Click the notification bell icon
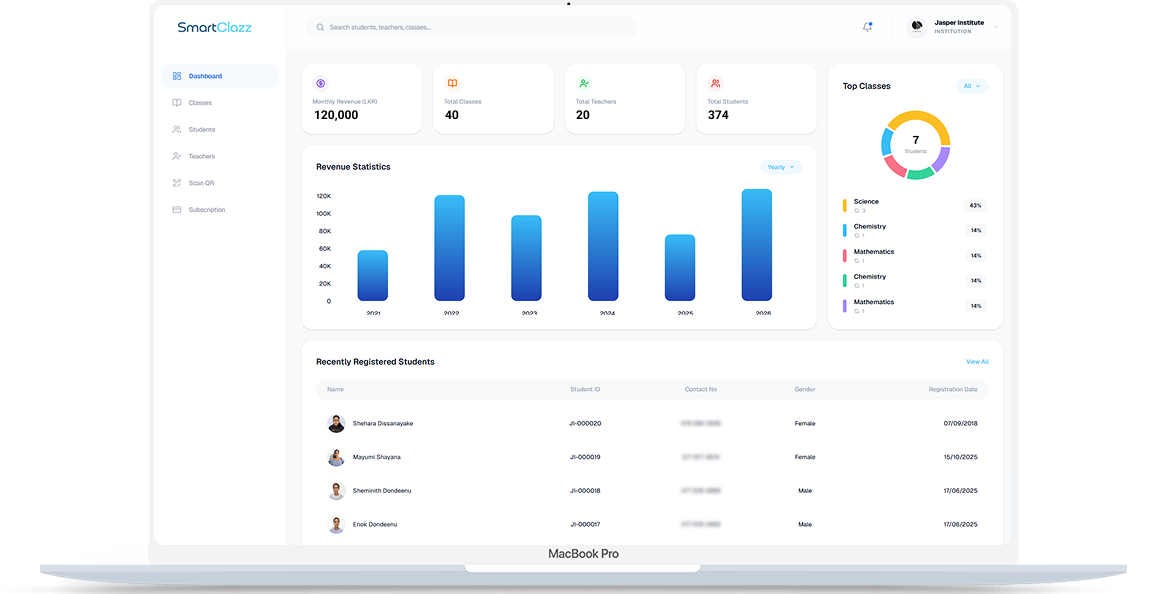The height and width of the screenshot is (594, 1175). tap(867, 27)
